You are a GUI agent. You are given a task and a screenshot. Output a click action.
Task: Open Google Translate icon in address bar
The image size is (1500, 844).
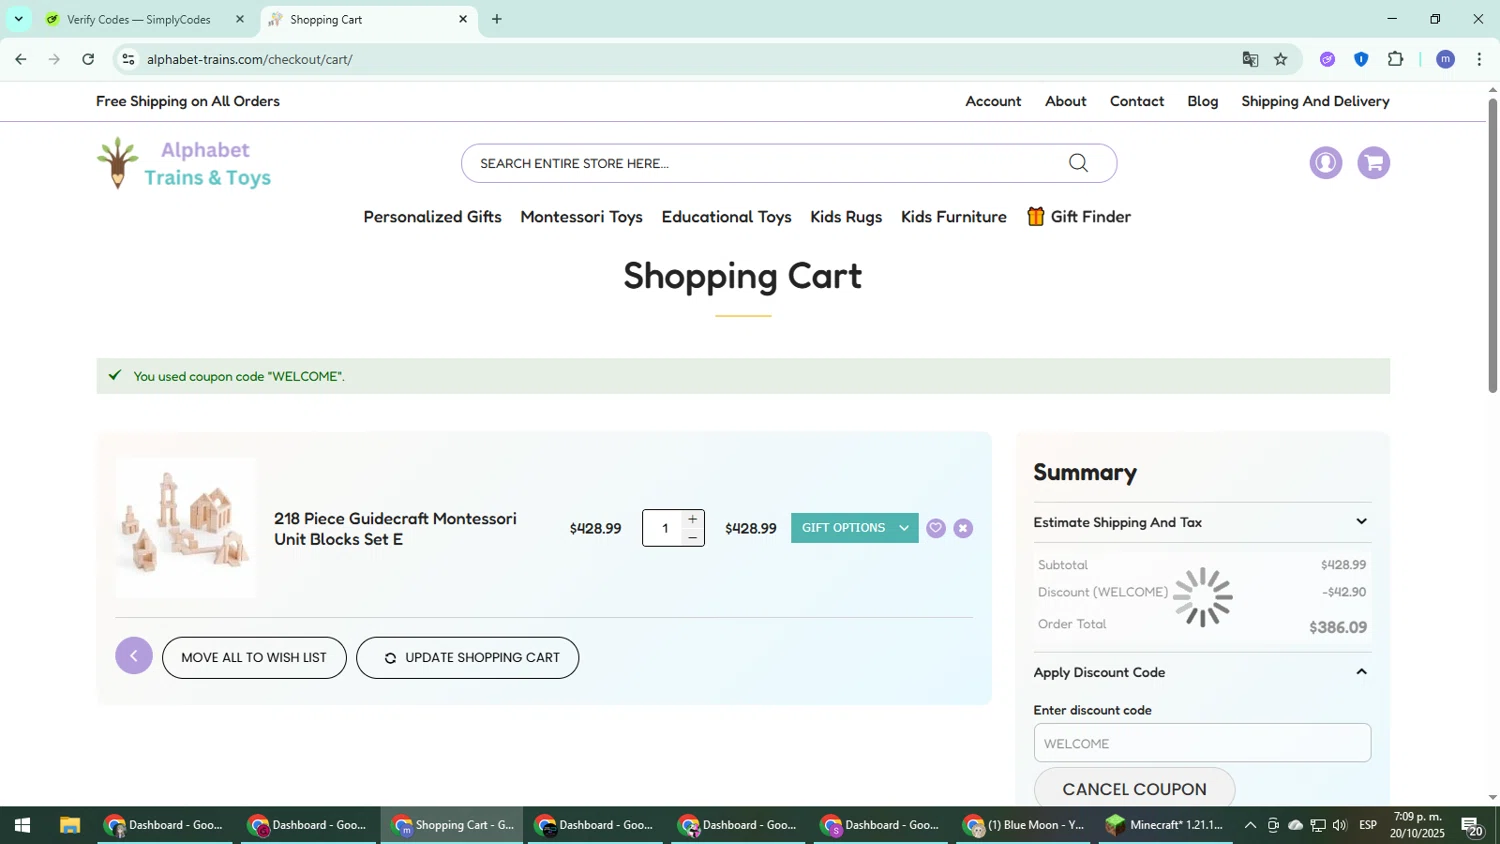pyautogui.click(x=1250, y=59)
